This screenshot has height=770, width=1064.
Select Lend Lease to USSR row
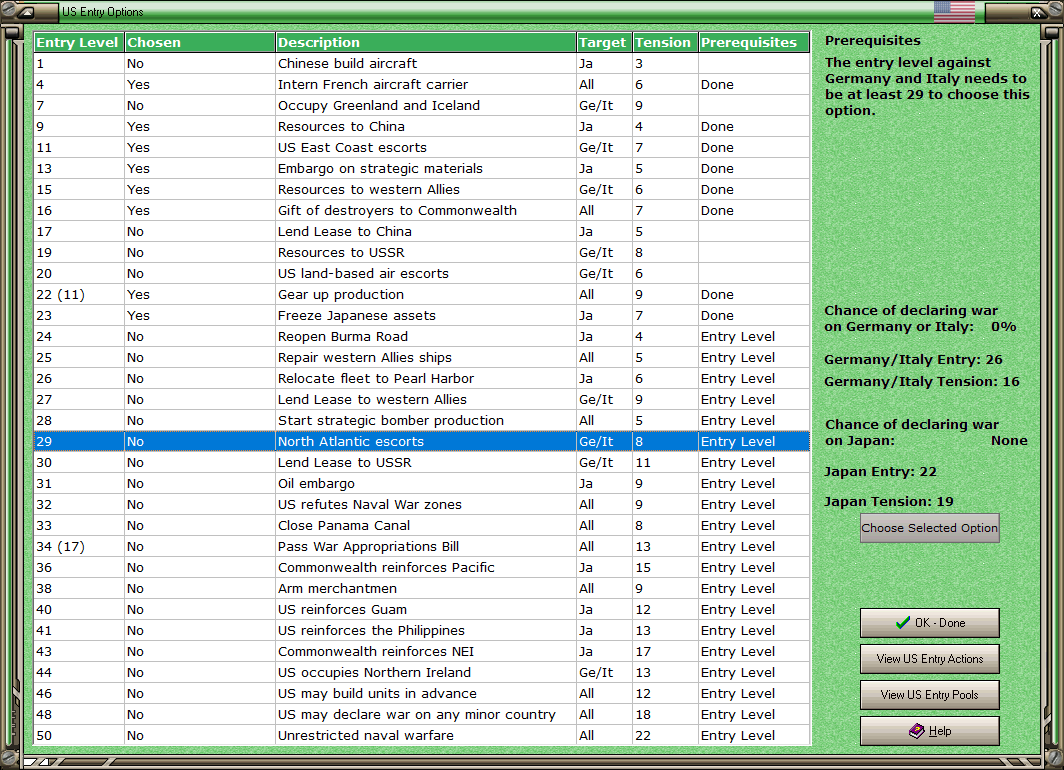coord(422,463)
